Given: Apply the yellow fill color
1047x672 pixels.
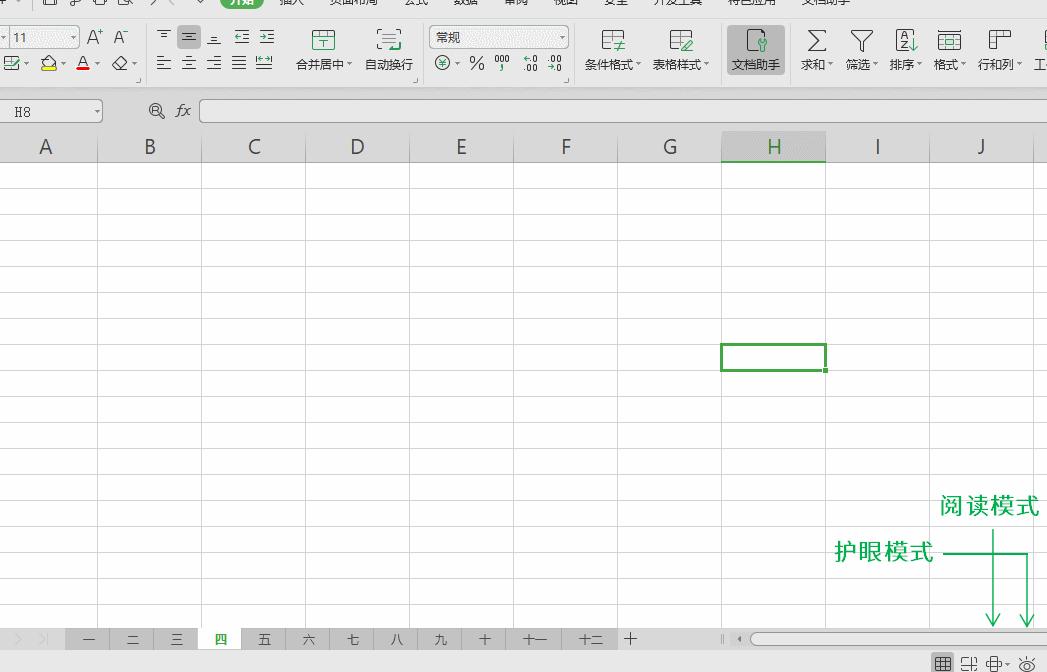Looking at the screenshot, I should (48, 63).
